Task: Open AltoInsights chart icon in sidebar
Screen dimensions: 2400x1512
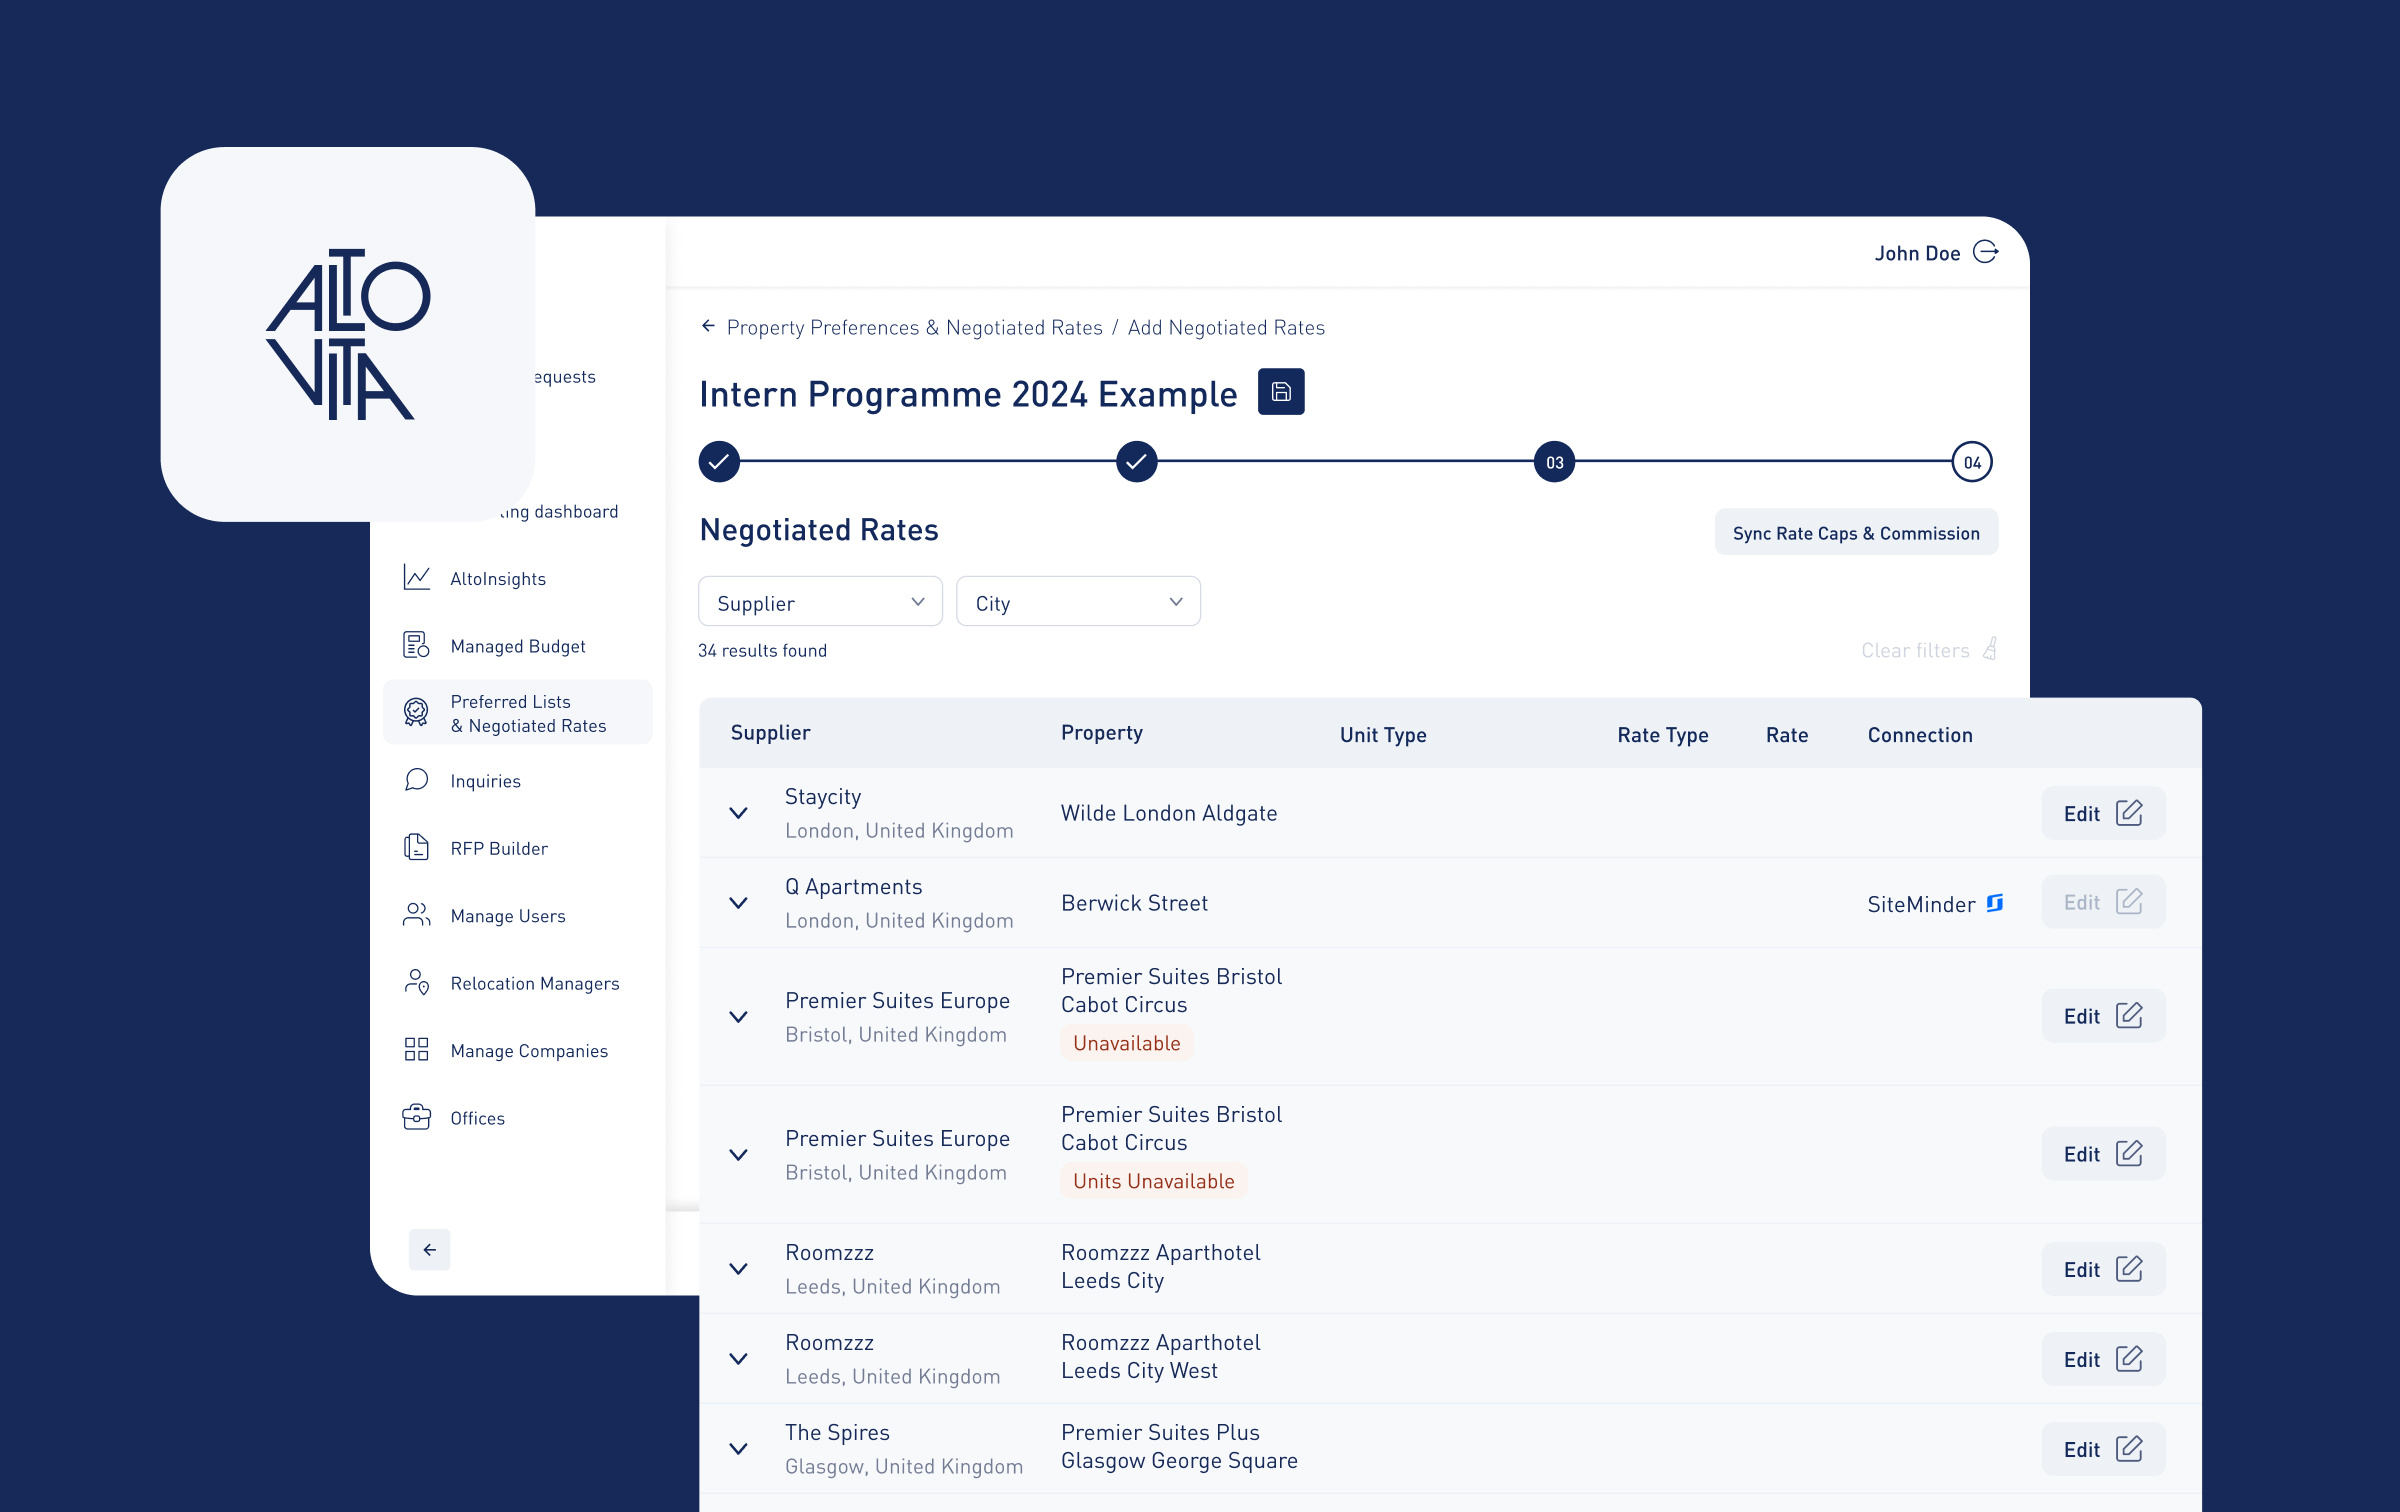Action: 416,578
